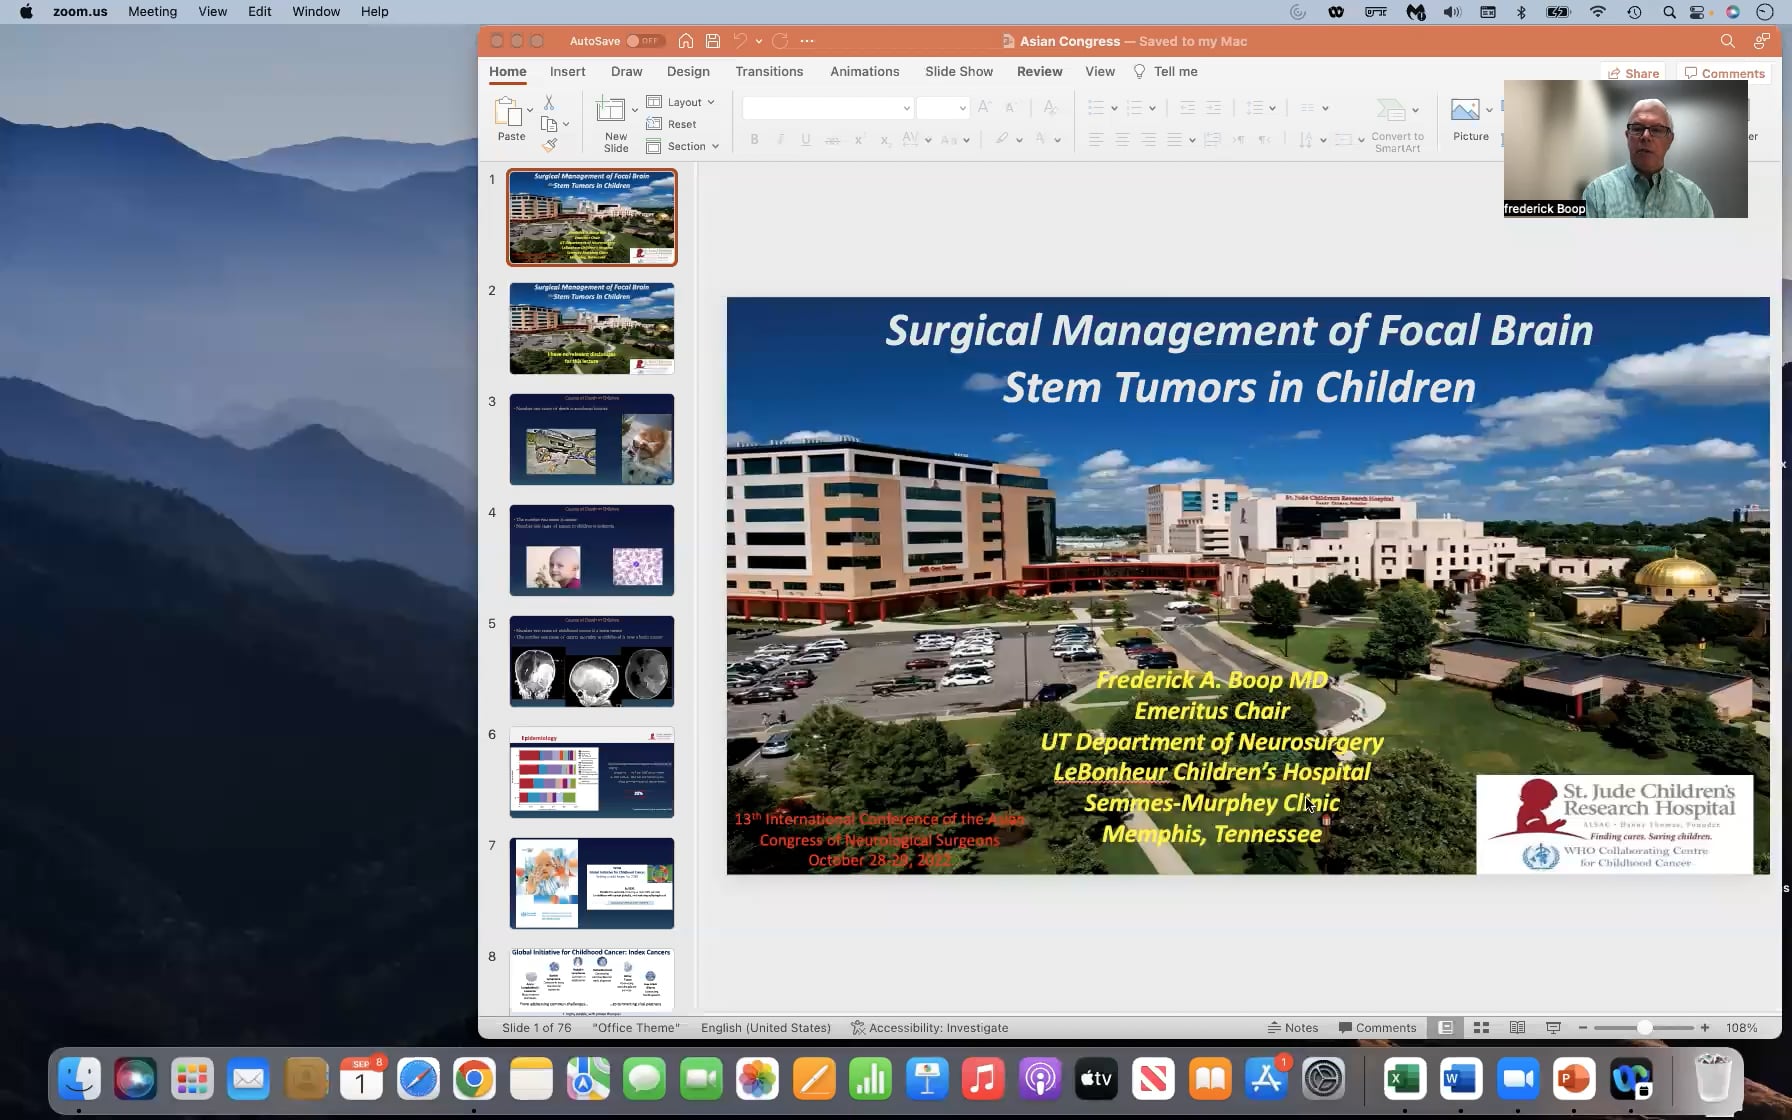Expand the Paste options arrow
Screen dimensions: 1792x1120
click(x=530, y=110)
